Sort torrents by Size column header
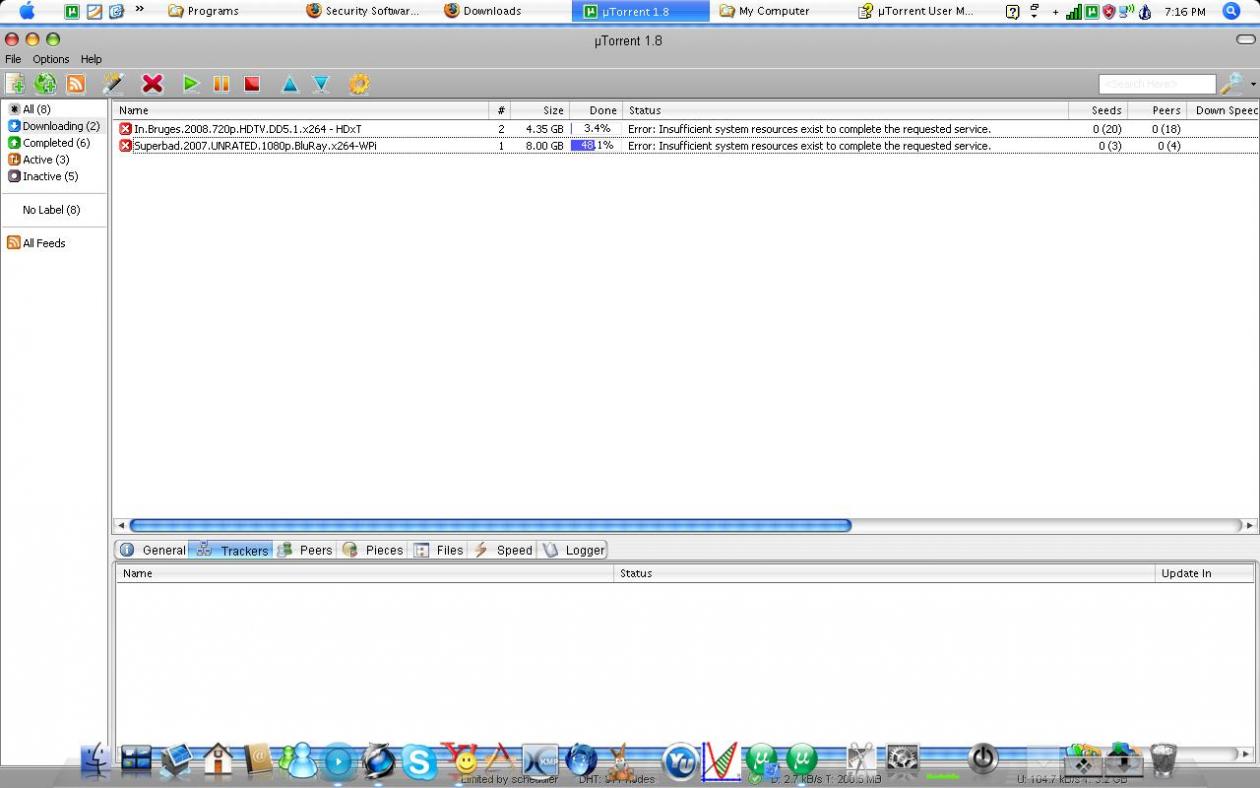 541,110
